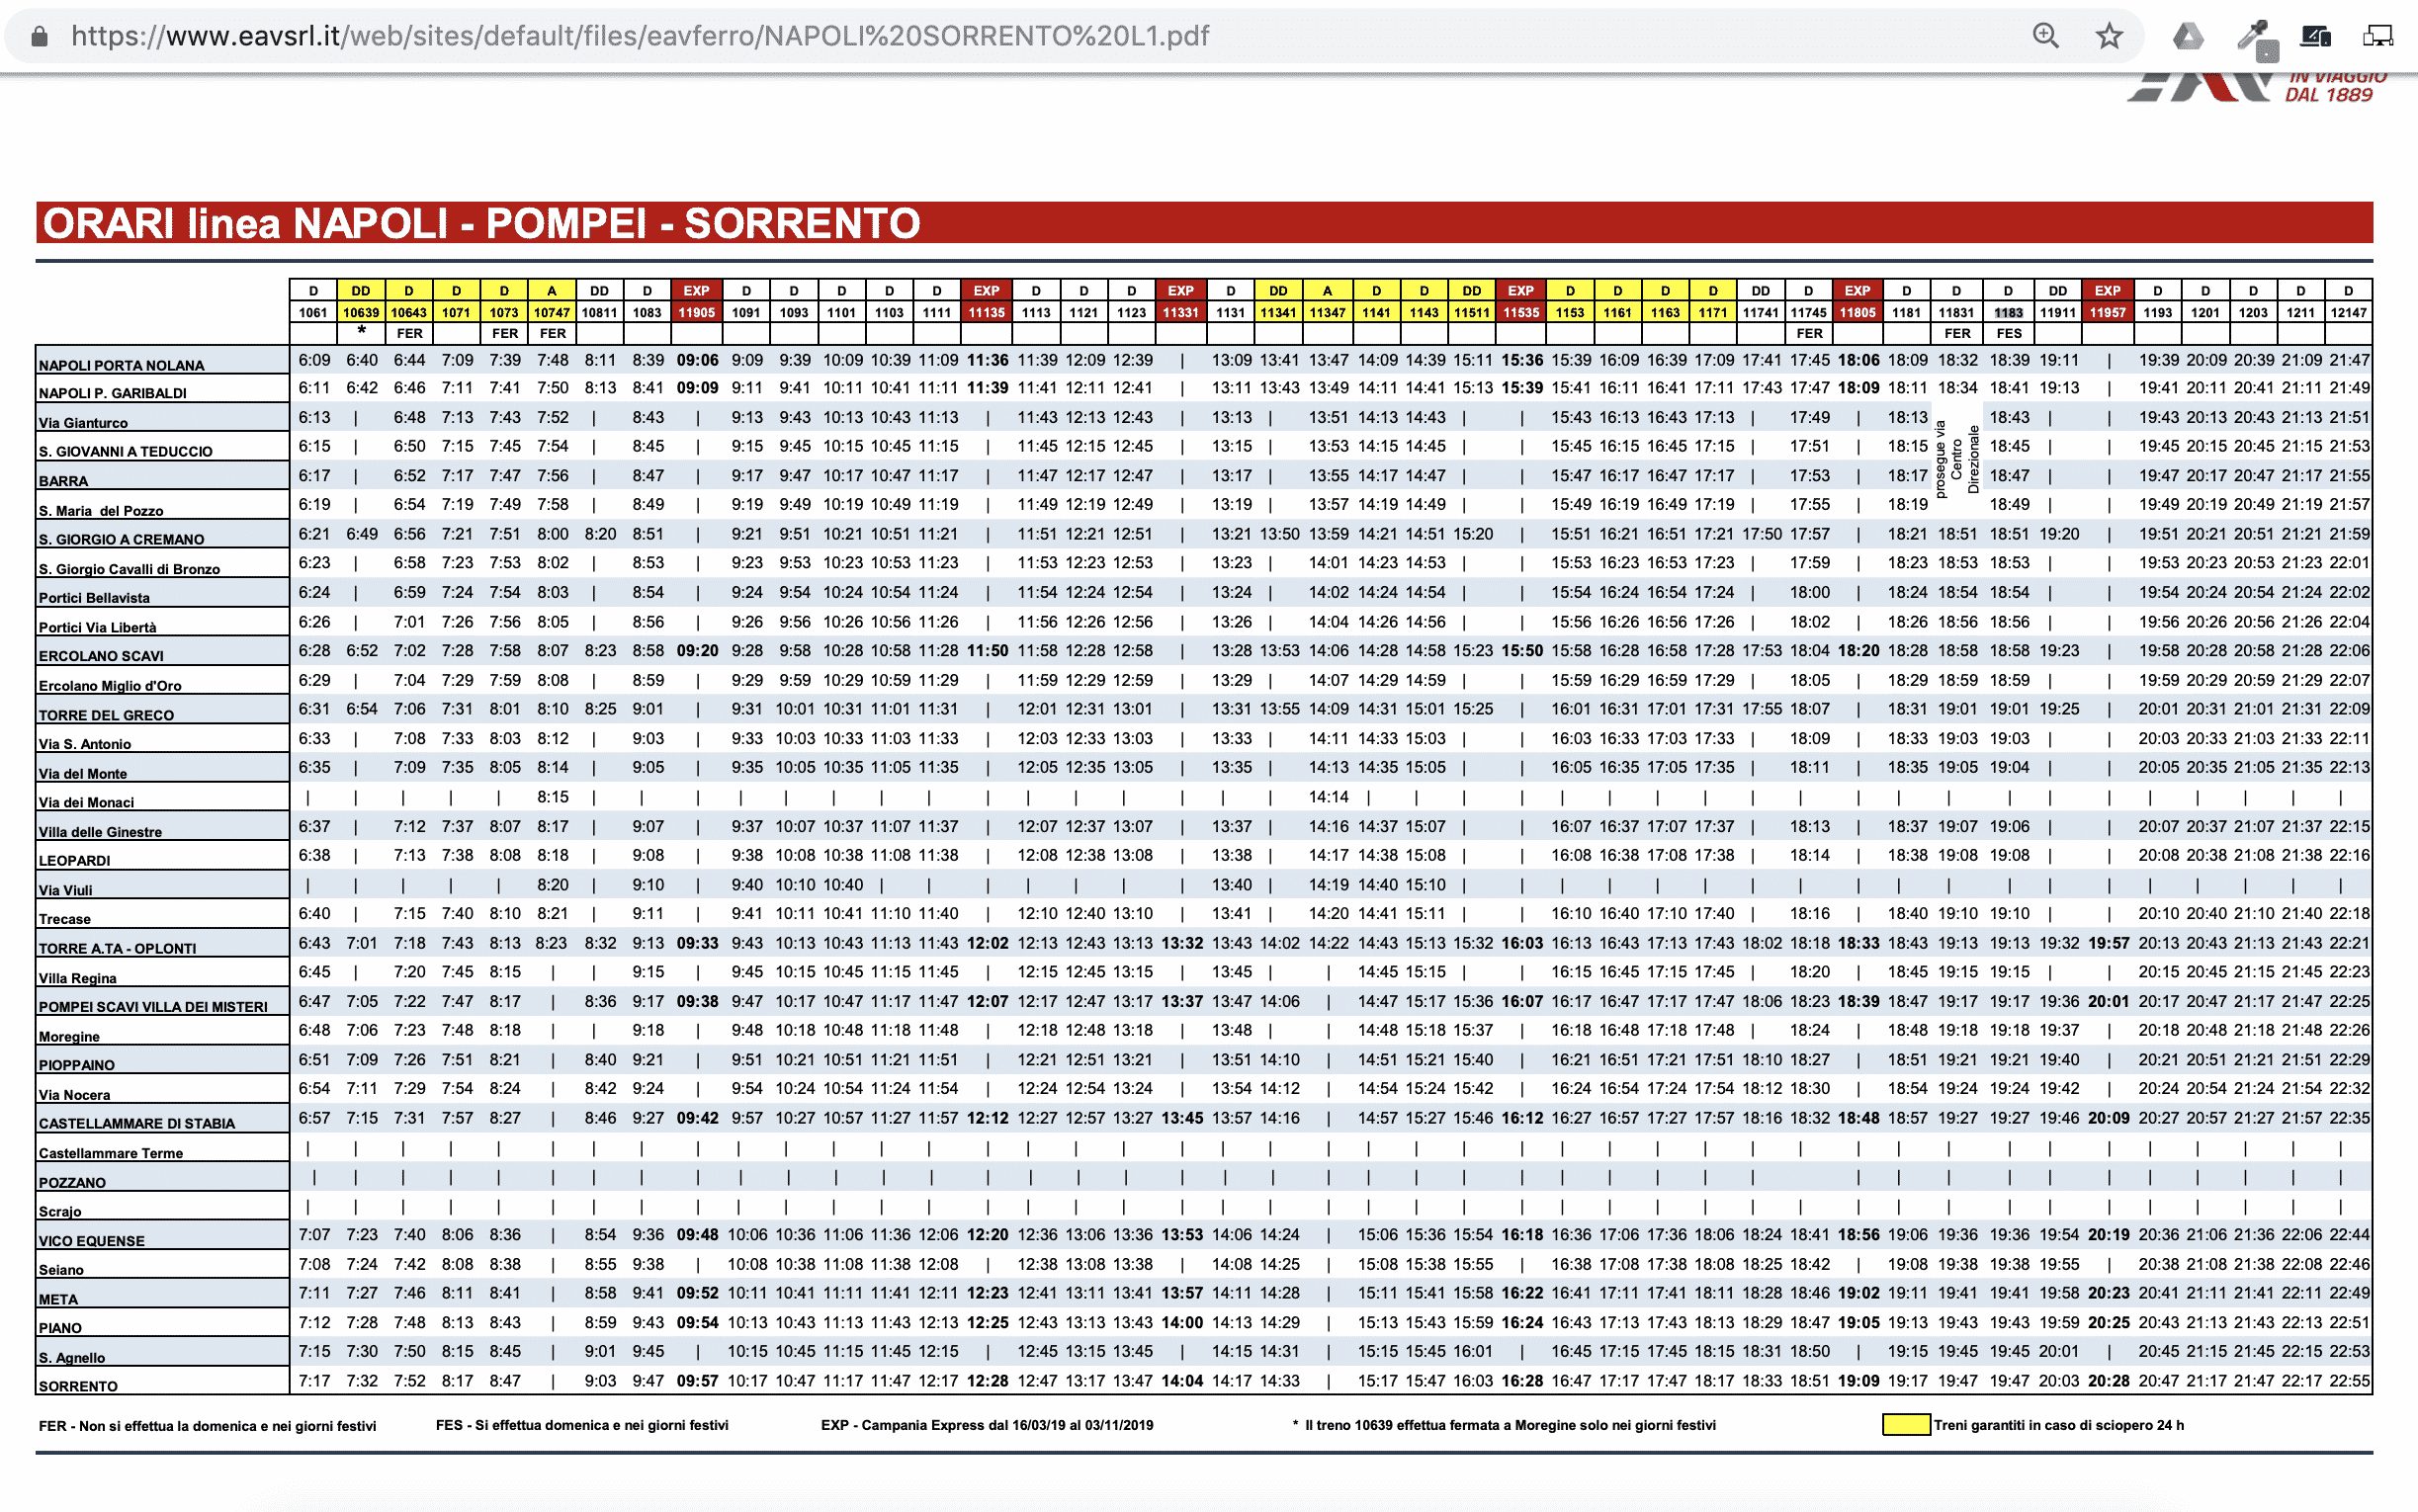Click the yellow legend swatch for guaranteed trains
2418x1512 pixels.
(1906, 1425)
